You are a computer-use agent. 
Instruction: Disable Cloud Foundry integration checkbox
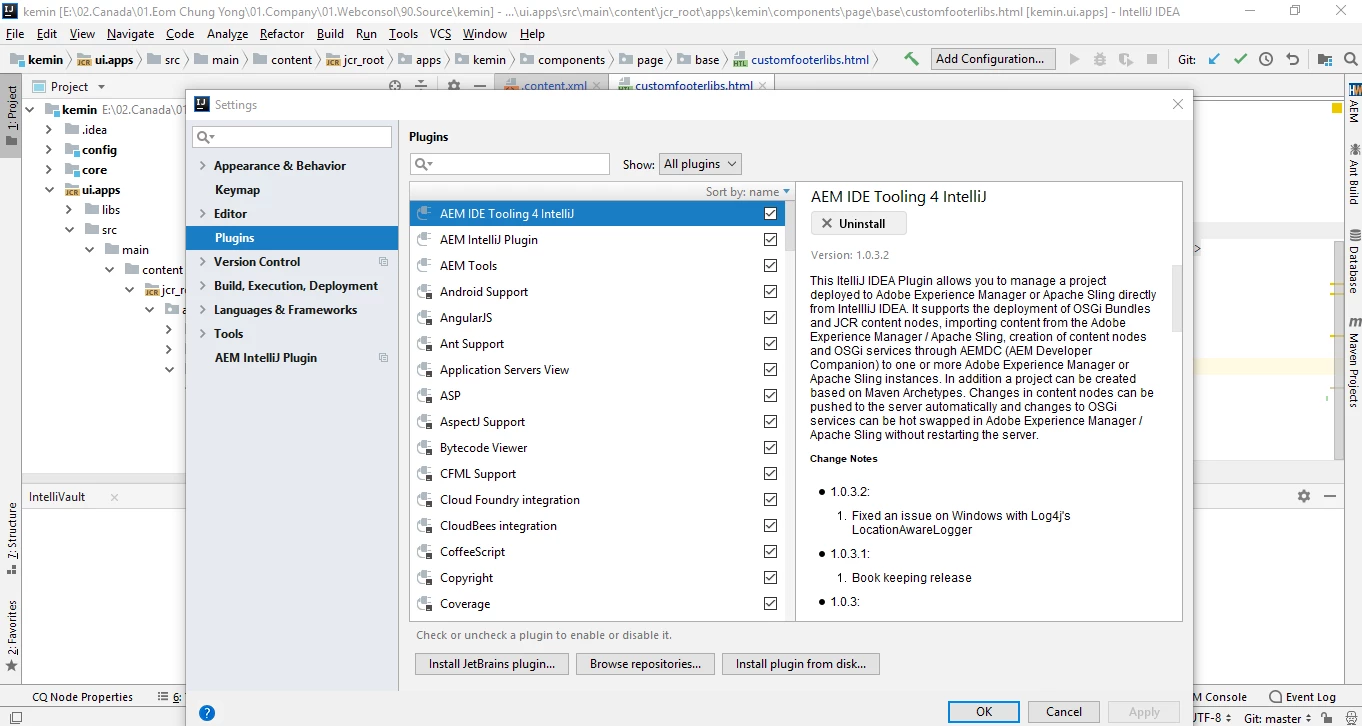770,500
